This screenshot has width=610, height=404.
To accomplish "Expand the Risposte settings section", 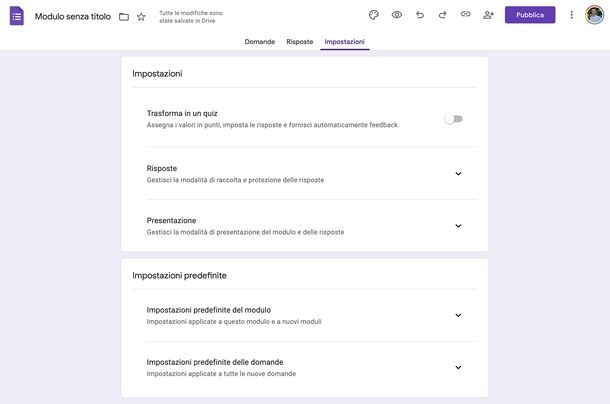I will [x=458, y=173].
